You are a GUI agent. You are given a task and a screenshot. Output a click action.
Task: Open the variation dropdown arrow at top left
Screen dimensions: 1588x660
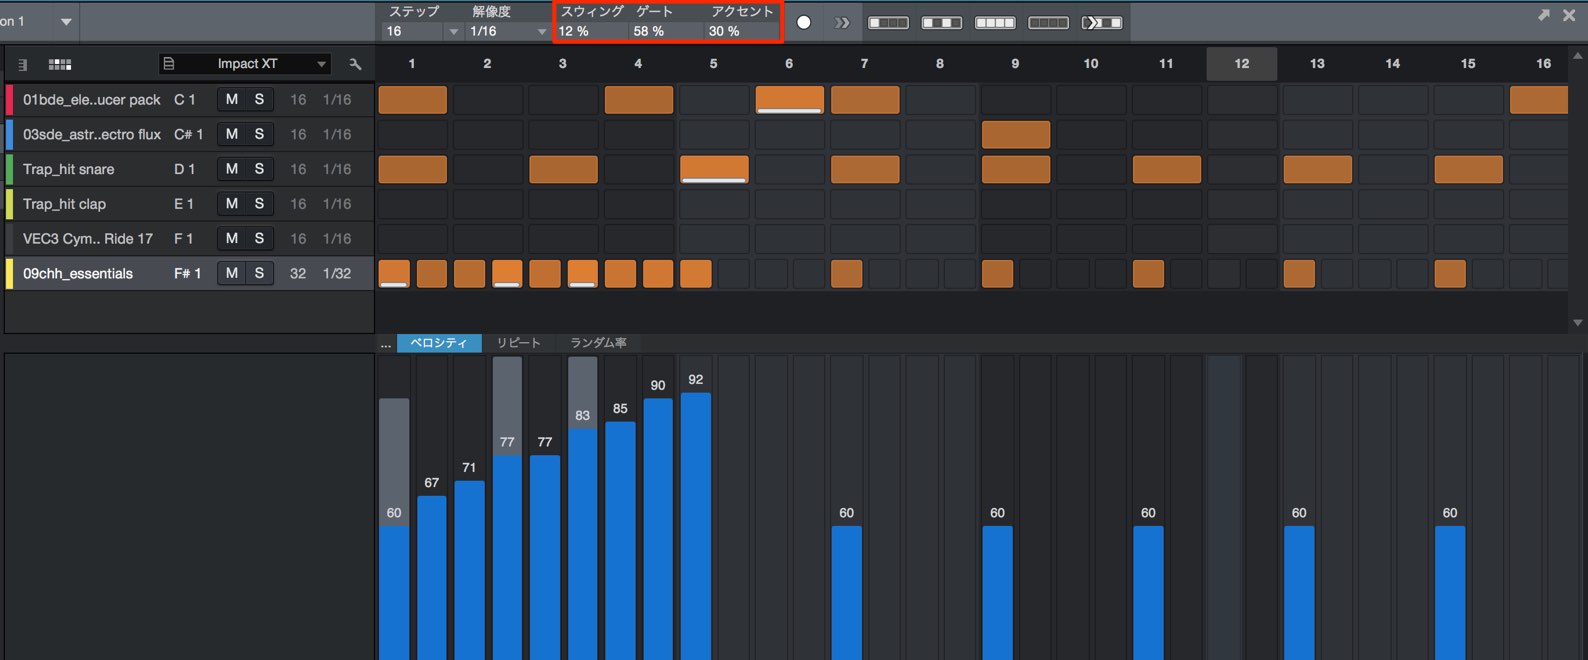point(66,22)
